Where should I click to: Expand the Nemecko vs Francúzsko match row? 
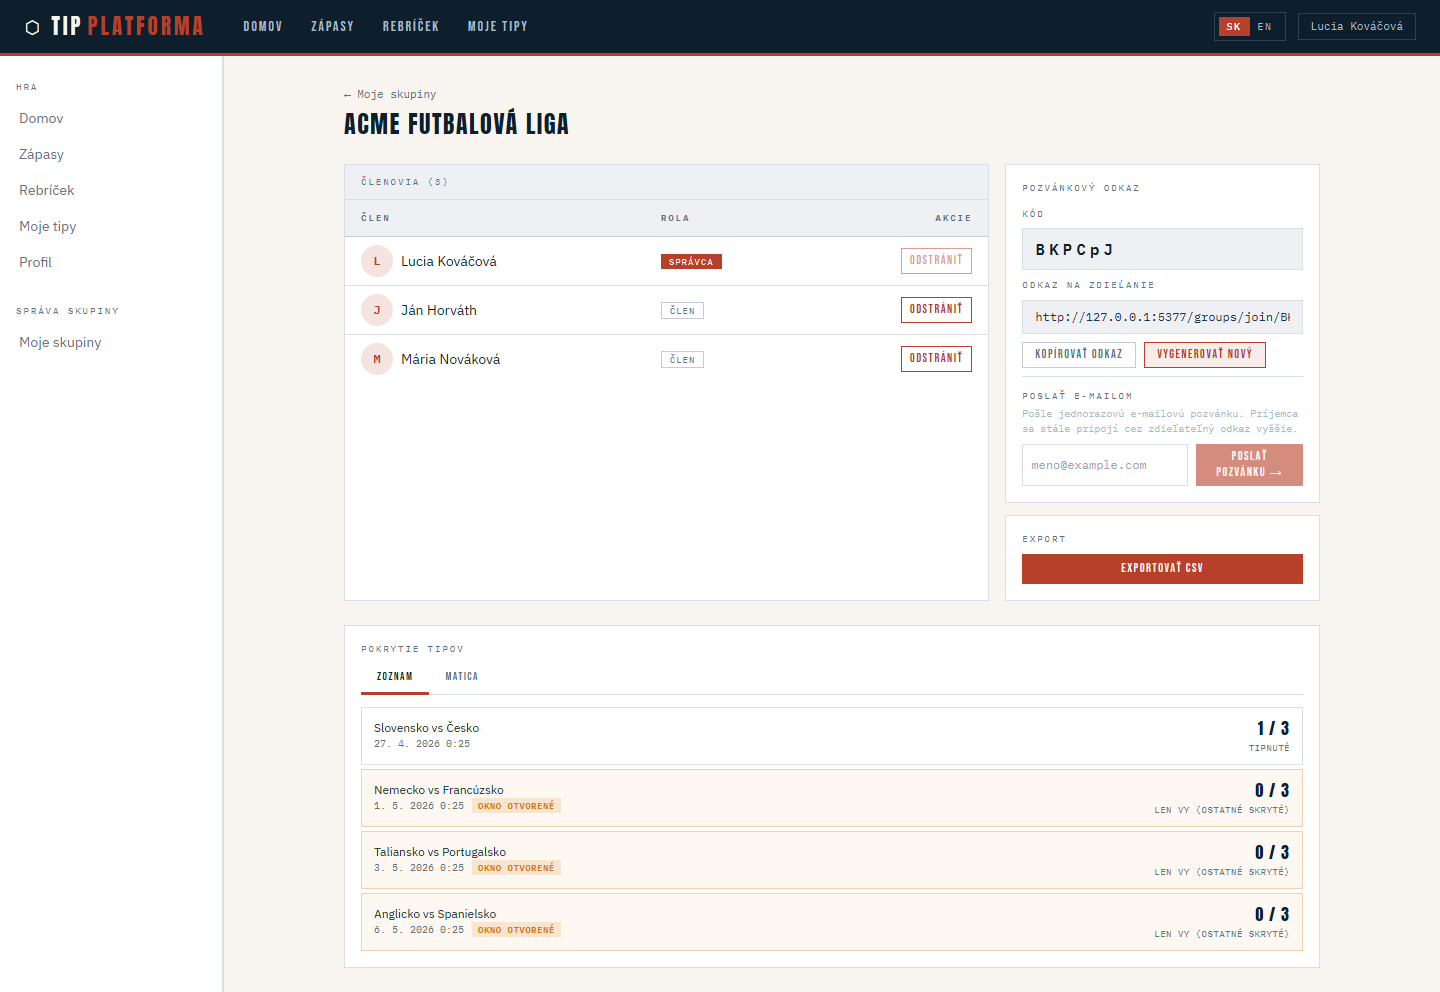[830, 798]
